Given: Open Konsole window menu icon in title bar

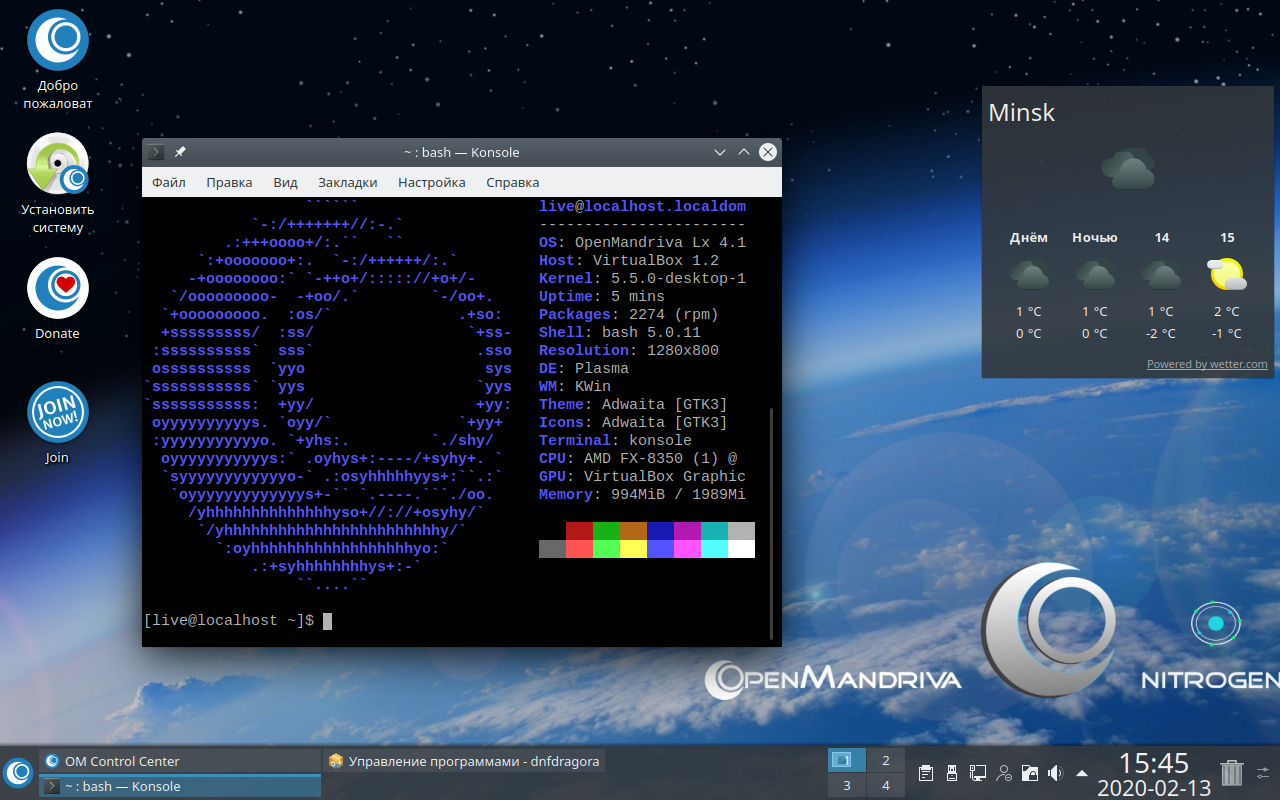Looking at the screenshot, I should pos(156,152).
